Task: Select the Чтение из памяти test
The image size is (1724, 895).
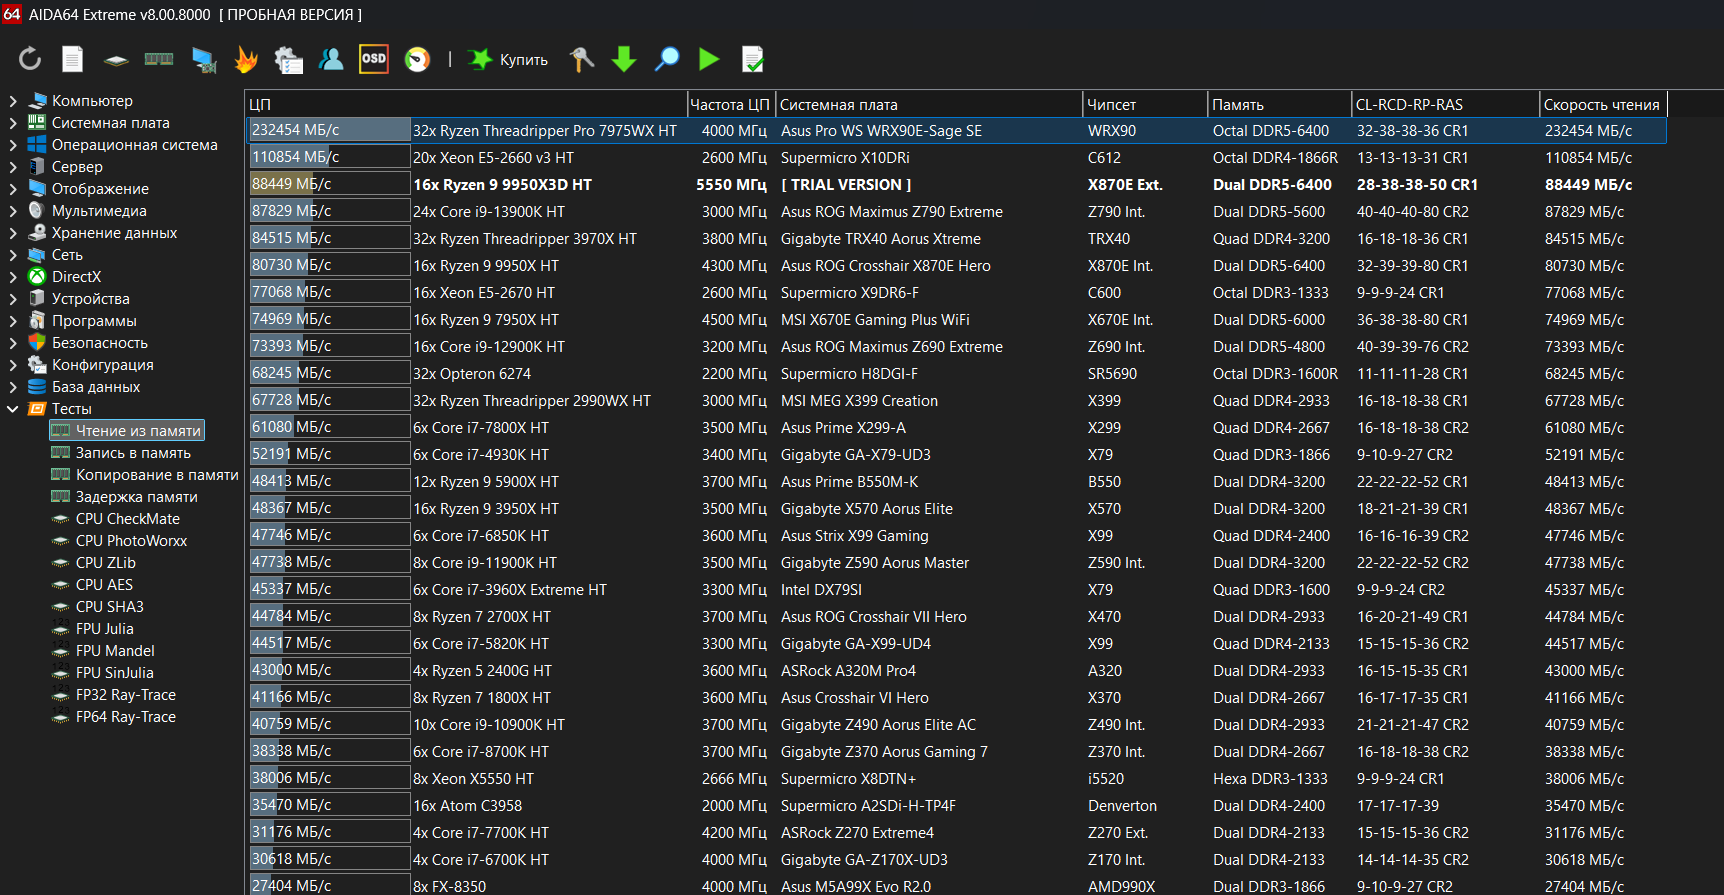Action: (127, 431)
